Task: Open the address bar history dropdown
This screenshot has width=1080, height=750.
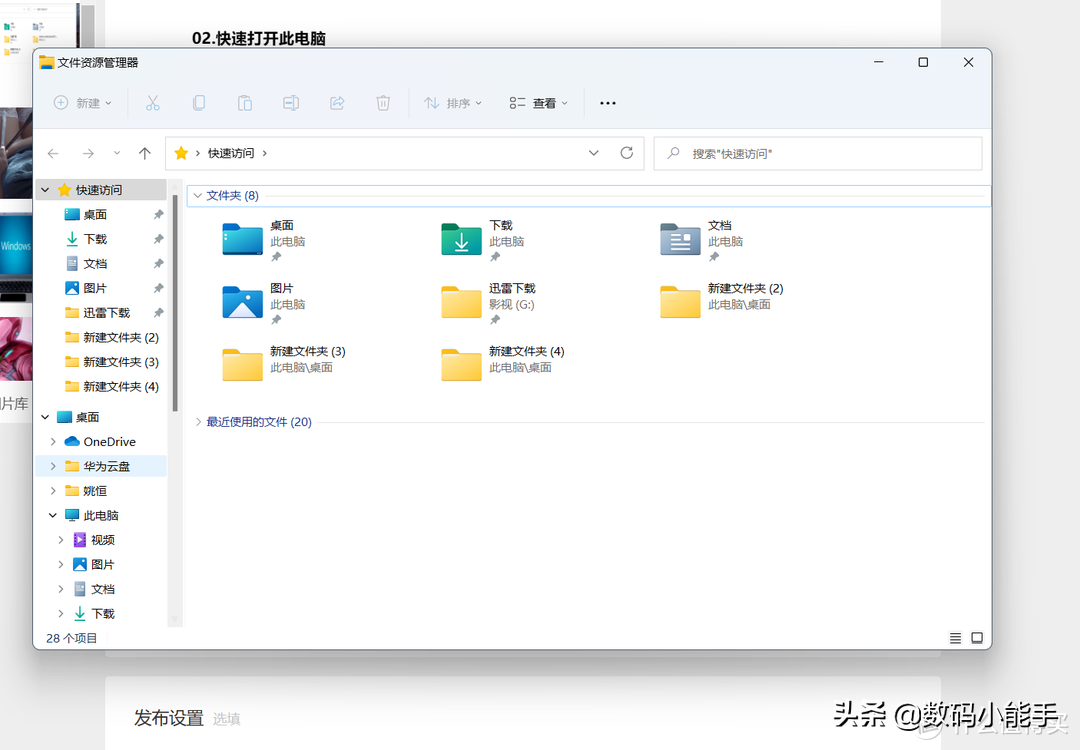Action: click(594, 153)
